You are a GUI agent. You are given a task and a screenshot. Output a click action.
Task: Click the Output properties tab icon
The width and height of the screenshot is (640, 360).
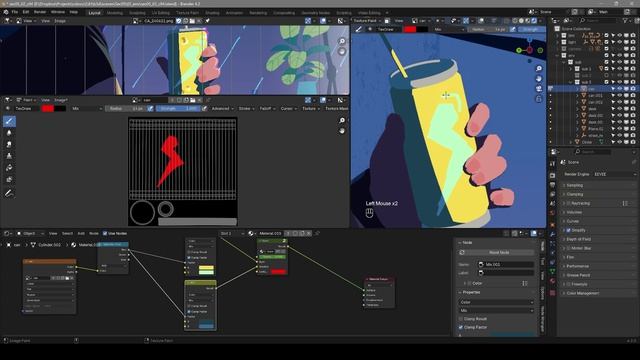(552, 185)
